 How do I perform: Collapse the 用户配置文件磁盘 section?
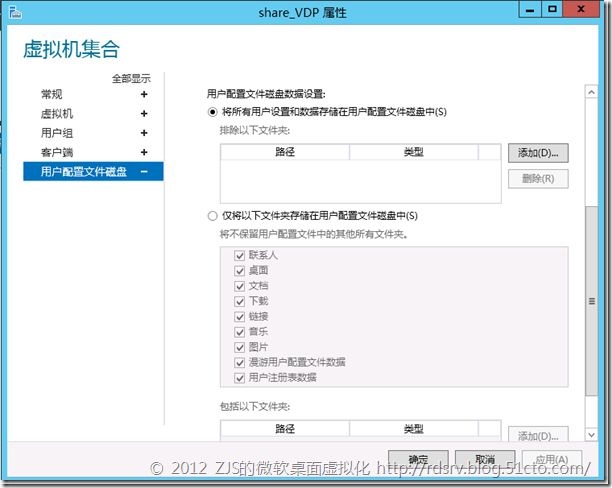(x=144, y=171)
